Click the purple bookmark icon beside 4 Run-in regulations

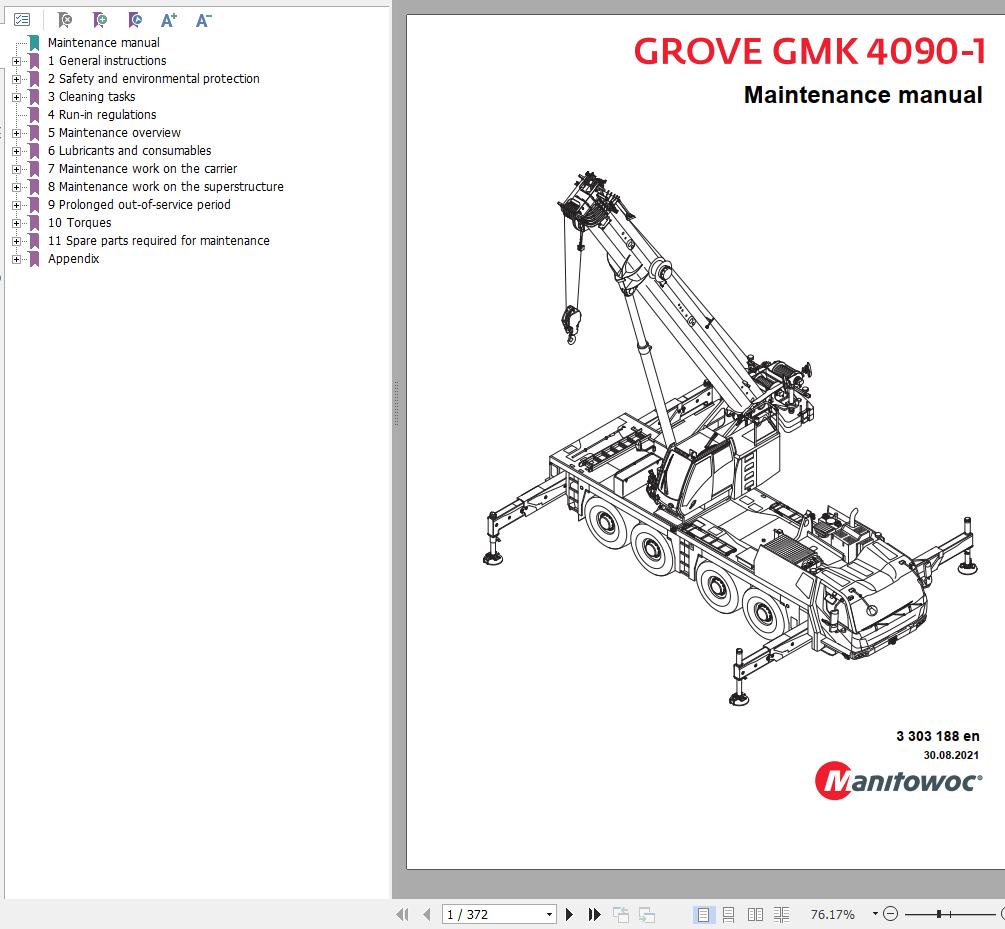34,115
